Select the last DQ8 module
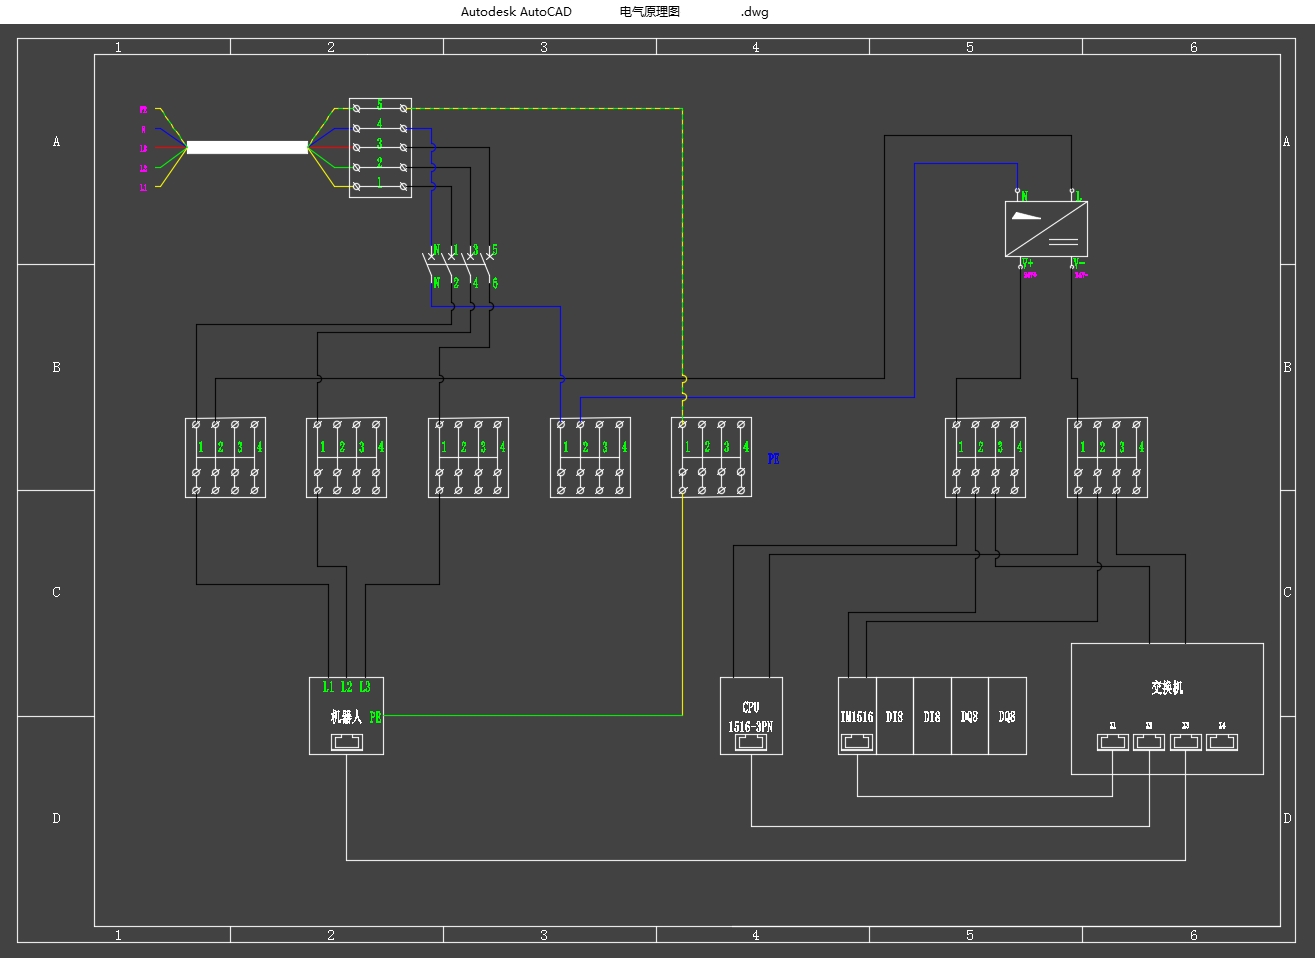The height and width of the screenshot is (958, 1315). tap(1007, 716)
